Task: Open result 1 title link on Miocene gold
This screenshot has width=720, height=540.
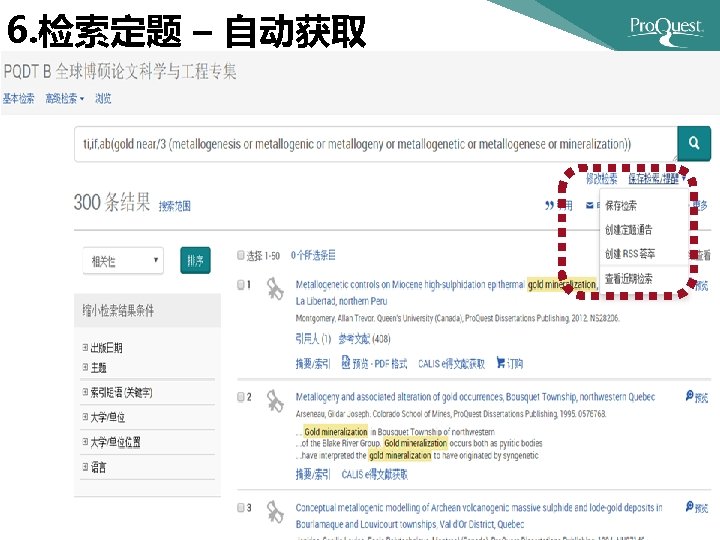Action: click(446, 292)
